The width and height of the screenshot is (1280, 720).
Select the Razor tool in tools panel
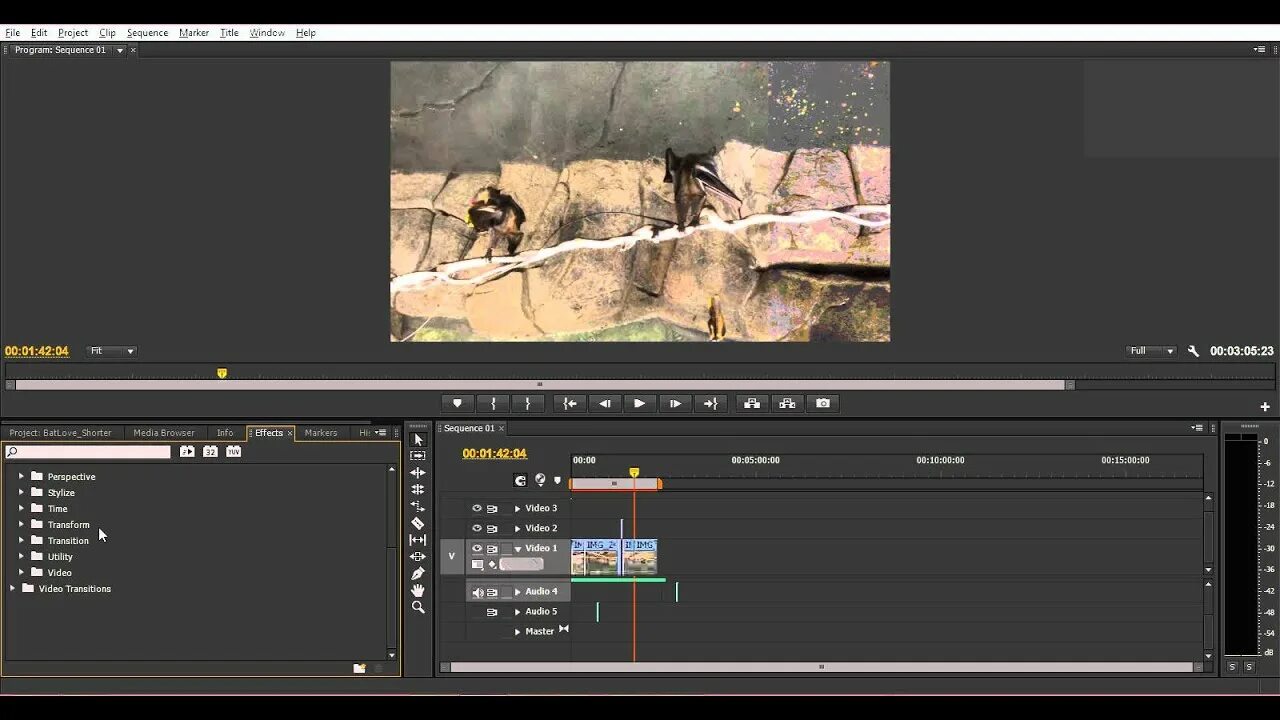[418, 523]
